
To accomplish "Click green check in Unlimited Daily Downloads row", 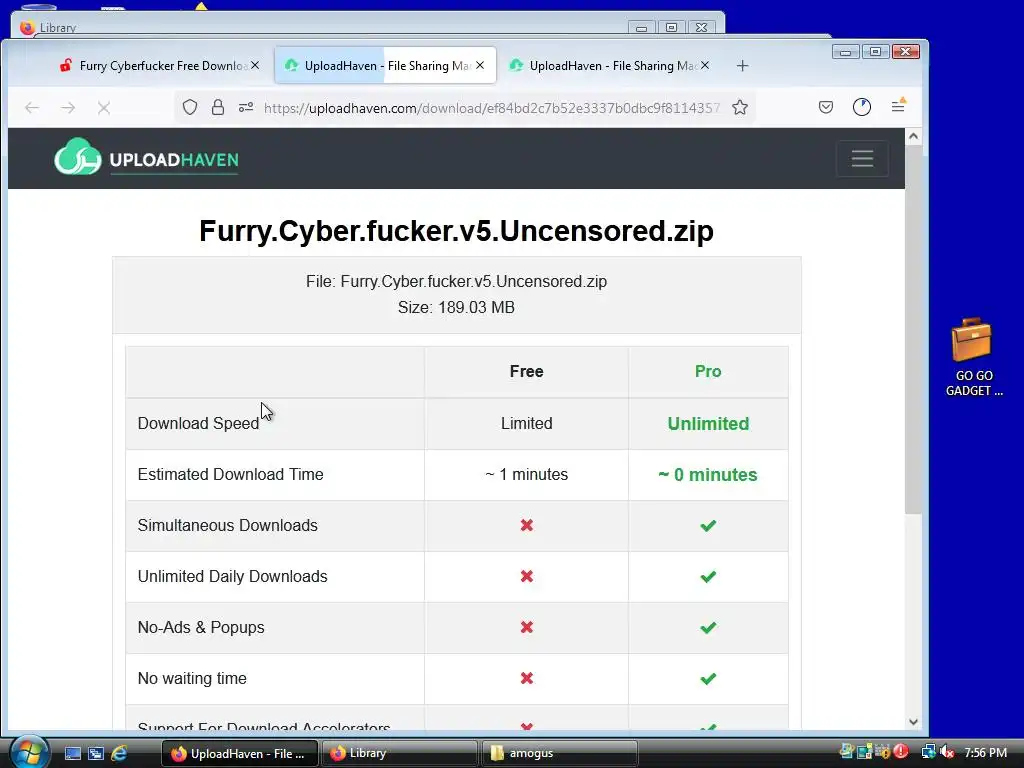I will pos(708,577).
